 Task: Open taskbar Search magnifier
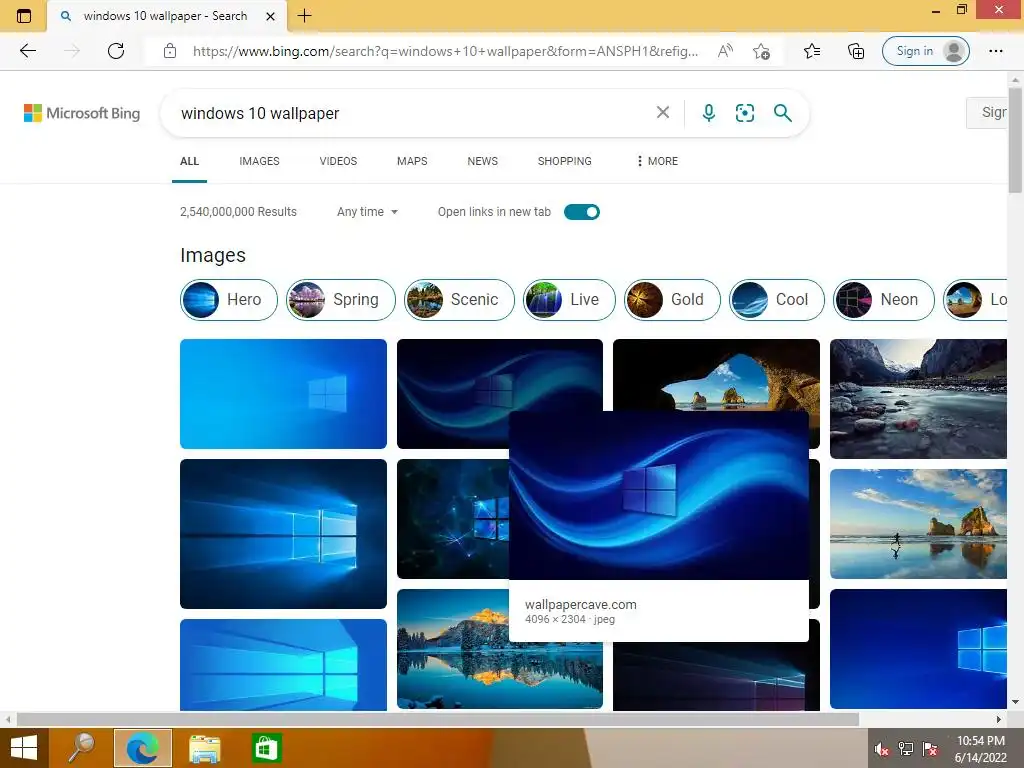81,748
